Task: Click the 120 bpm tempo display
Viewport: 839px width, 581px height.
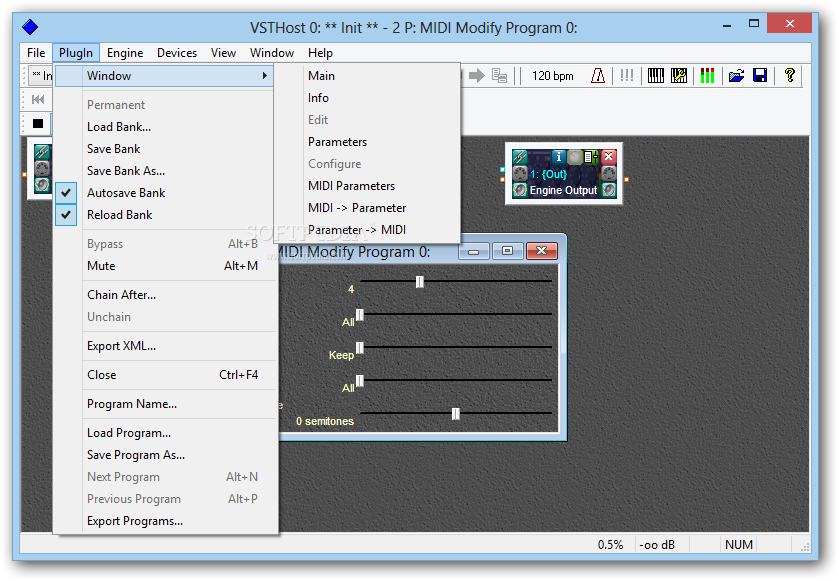Action: (x=552, y=76)
